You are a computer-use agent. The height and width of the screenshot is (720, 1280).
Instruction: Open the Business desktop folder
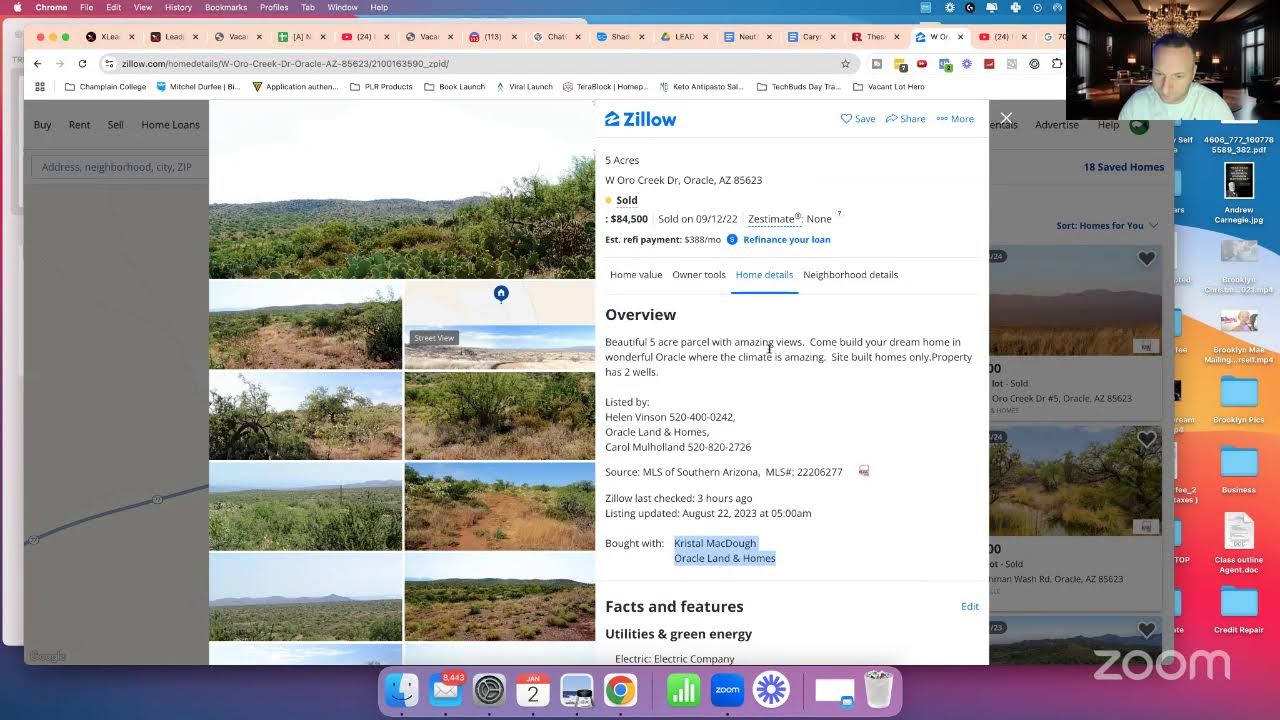pos(1239,470)
